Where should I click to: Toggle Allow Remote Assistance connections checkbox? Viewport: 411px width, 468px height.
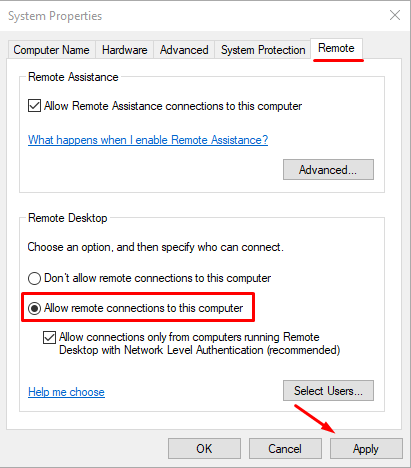[x=34, y=106]
